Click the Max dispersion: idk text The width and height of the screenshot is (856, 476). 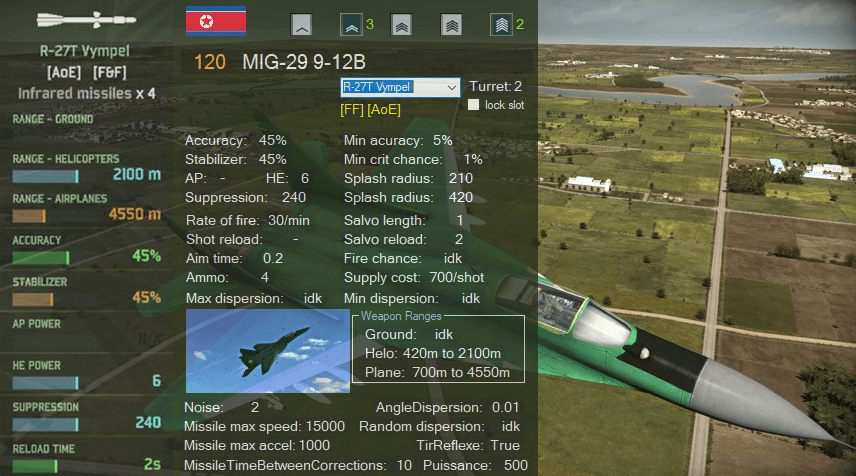(254, 299)
